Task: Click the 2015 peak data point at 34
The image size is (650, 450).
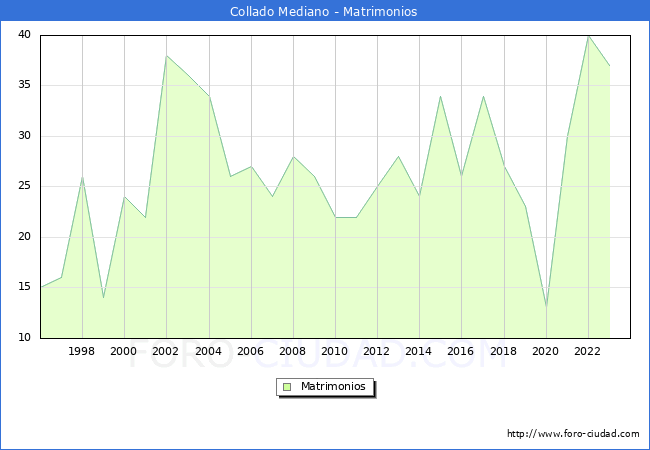Action: [x=440, y=96]
